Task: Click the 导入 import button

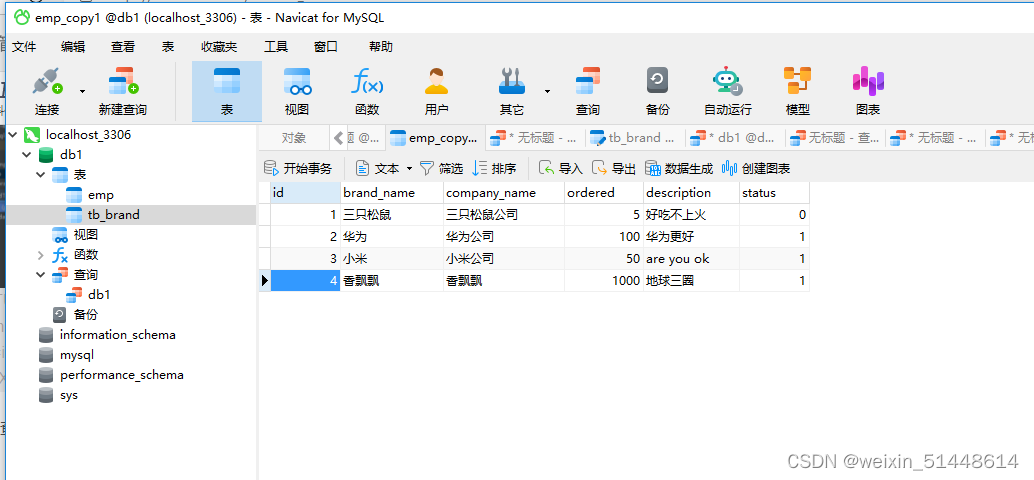Action: (561, 168)
